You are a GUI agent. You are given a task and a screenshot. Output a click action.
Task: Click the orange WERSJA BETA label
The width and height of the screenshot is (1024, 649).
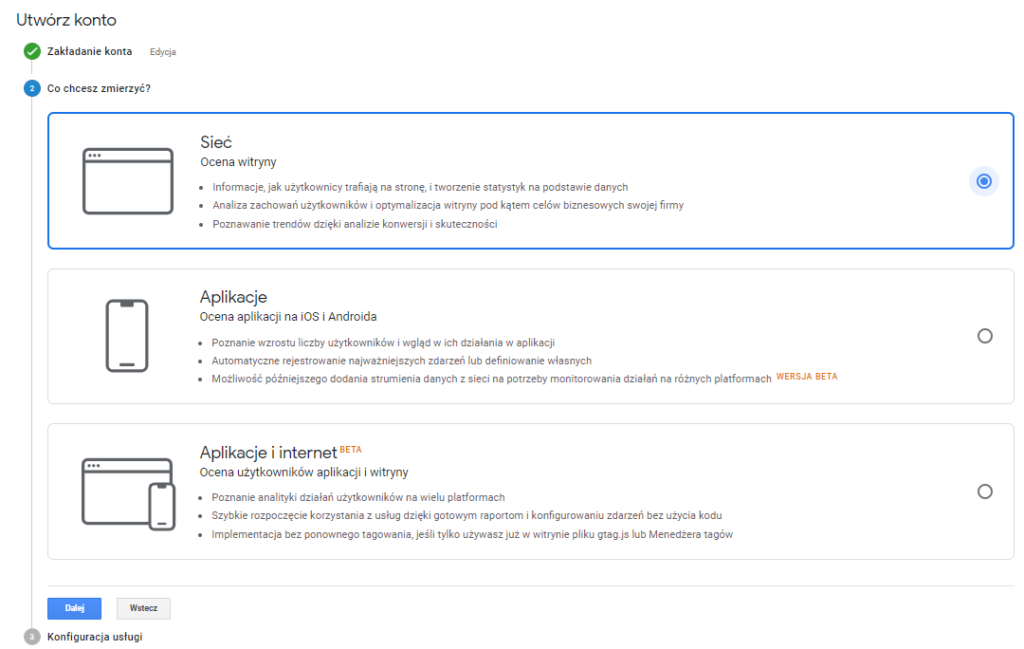[807, 377]
